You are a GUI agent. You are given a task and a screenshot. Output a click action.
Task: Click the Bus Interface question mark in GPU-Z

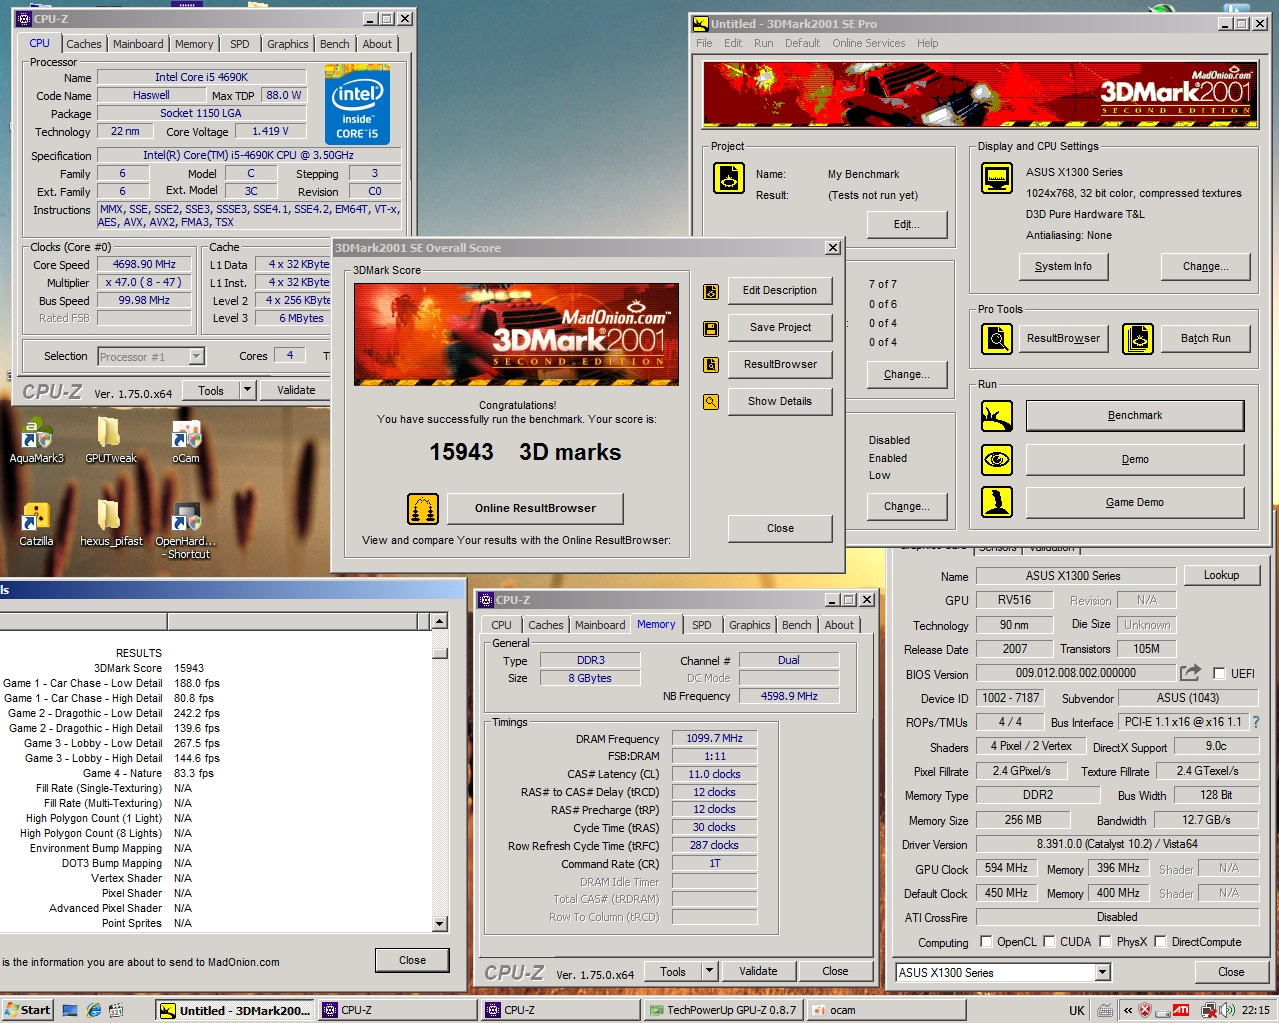[x=1256, y=722]
